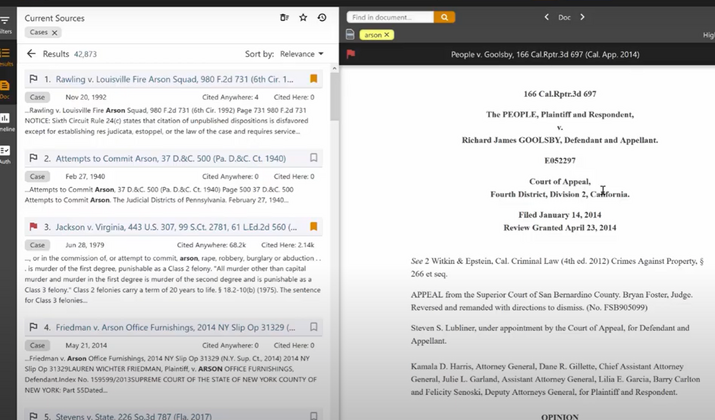Click the document icon beside arson chip
This screenshot has height=420, width=715.
[x=350, y=35]
